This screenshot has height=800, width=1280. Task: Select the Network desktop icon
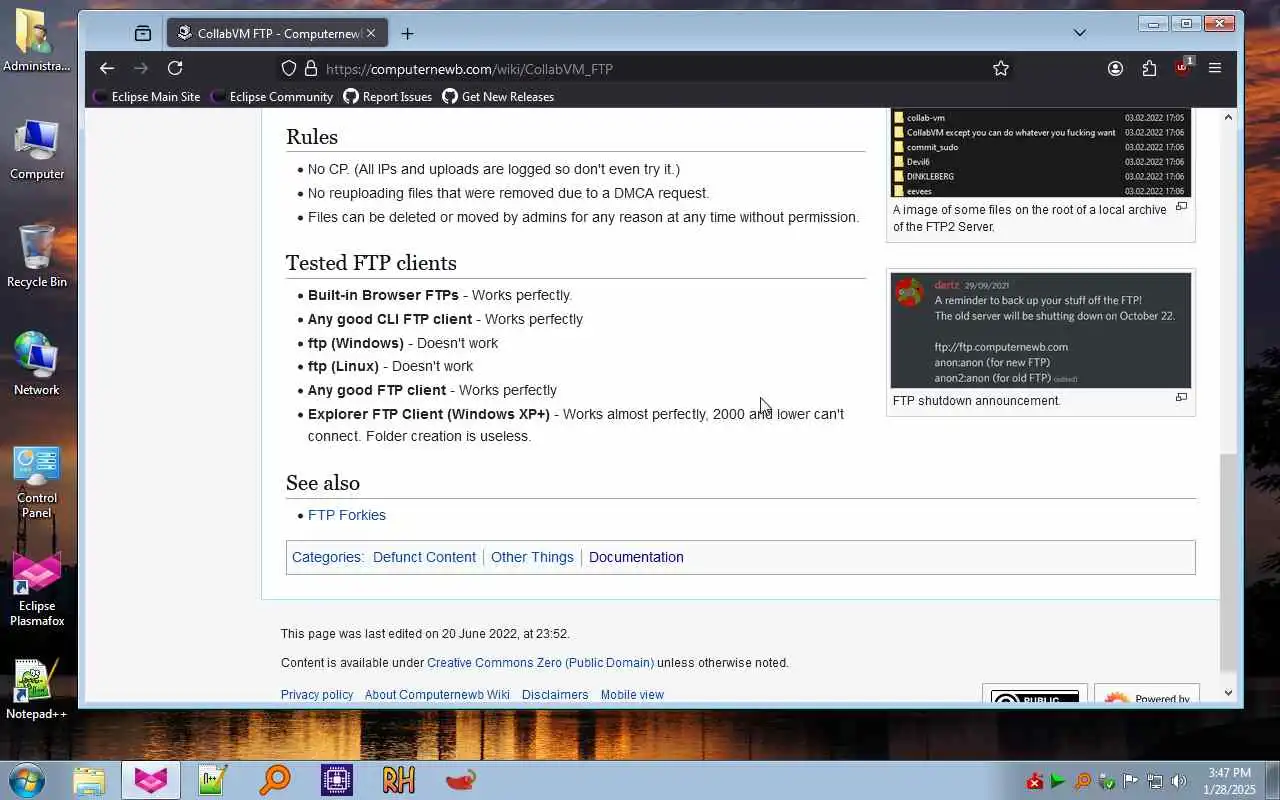pyautogui.click(x=37, y=364)
